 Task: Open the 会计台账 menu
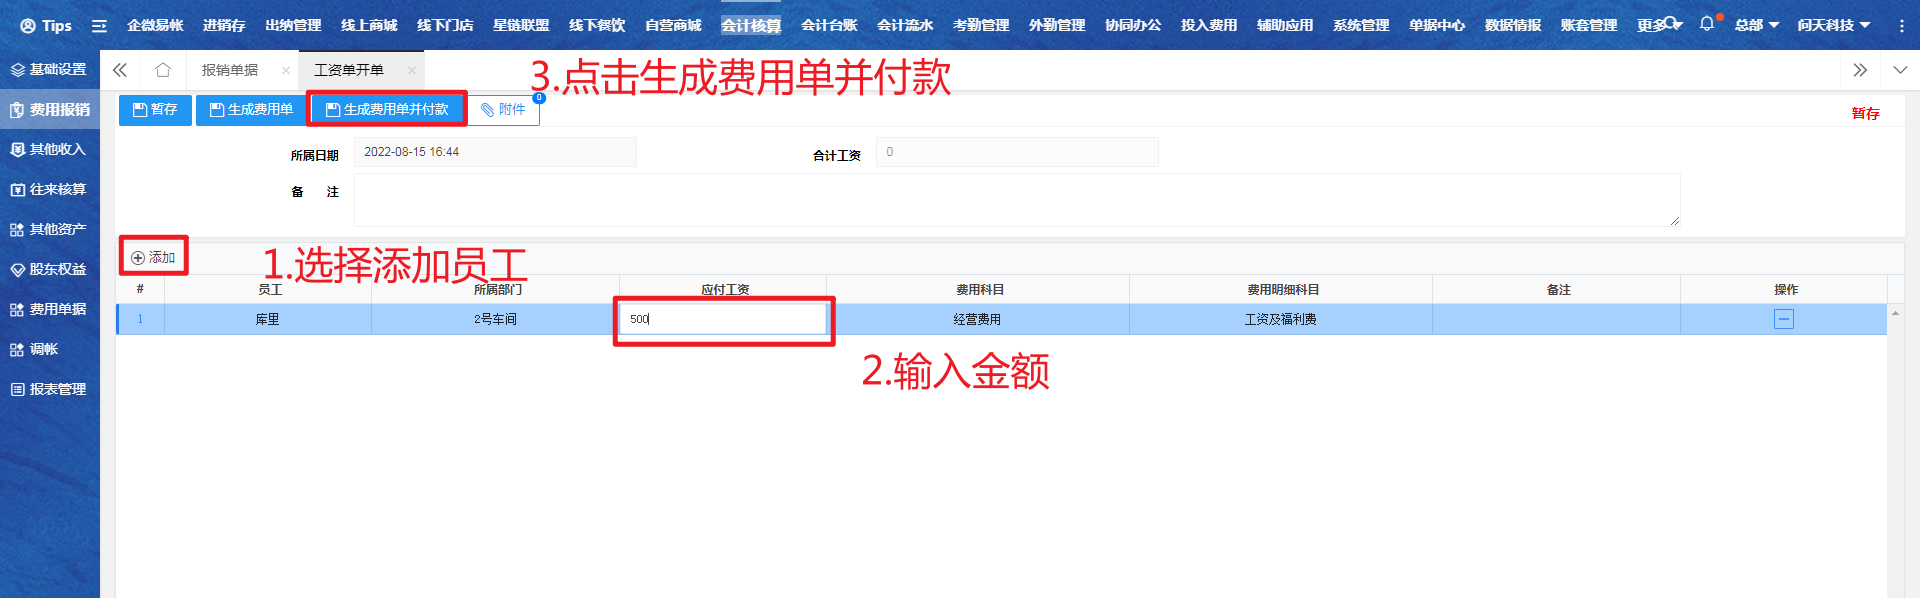(x=829, y=25)
